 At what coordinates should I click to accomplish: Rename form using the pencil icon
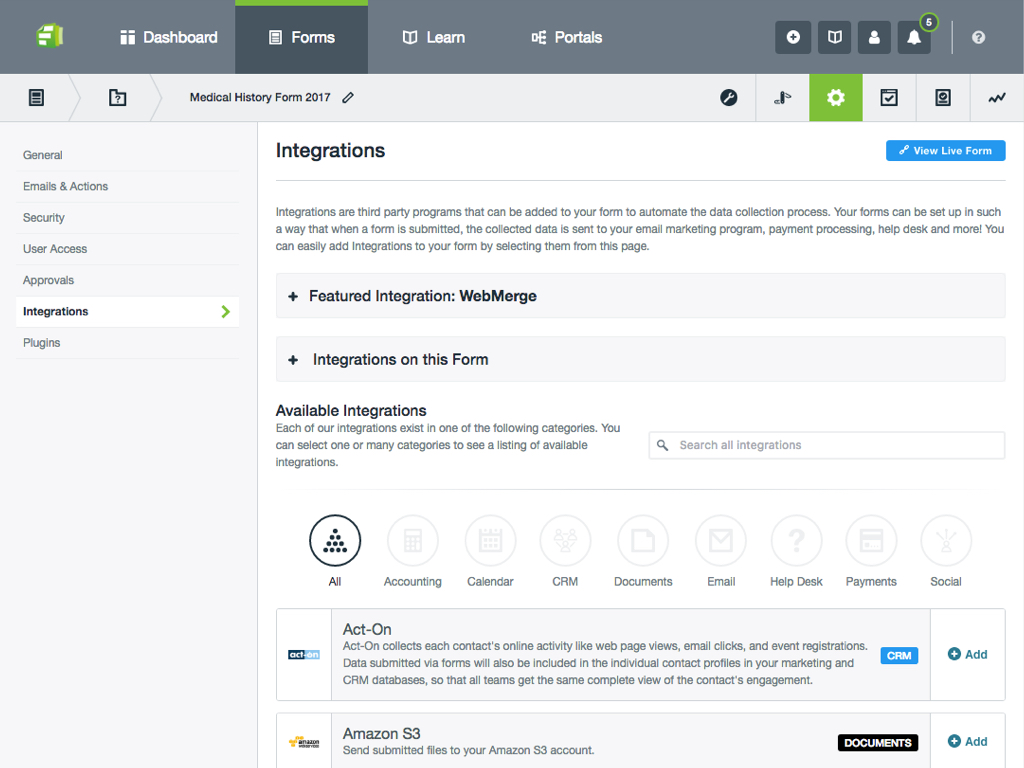pyautogui.click(x=347, y=97)
